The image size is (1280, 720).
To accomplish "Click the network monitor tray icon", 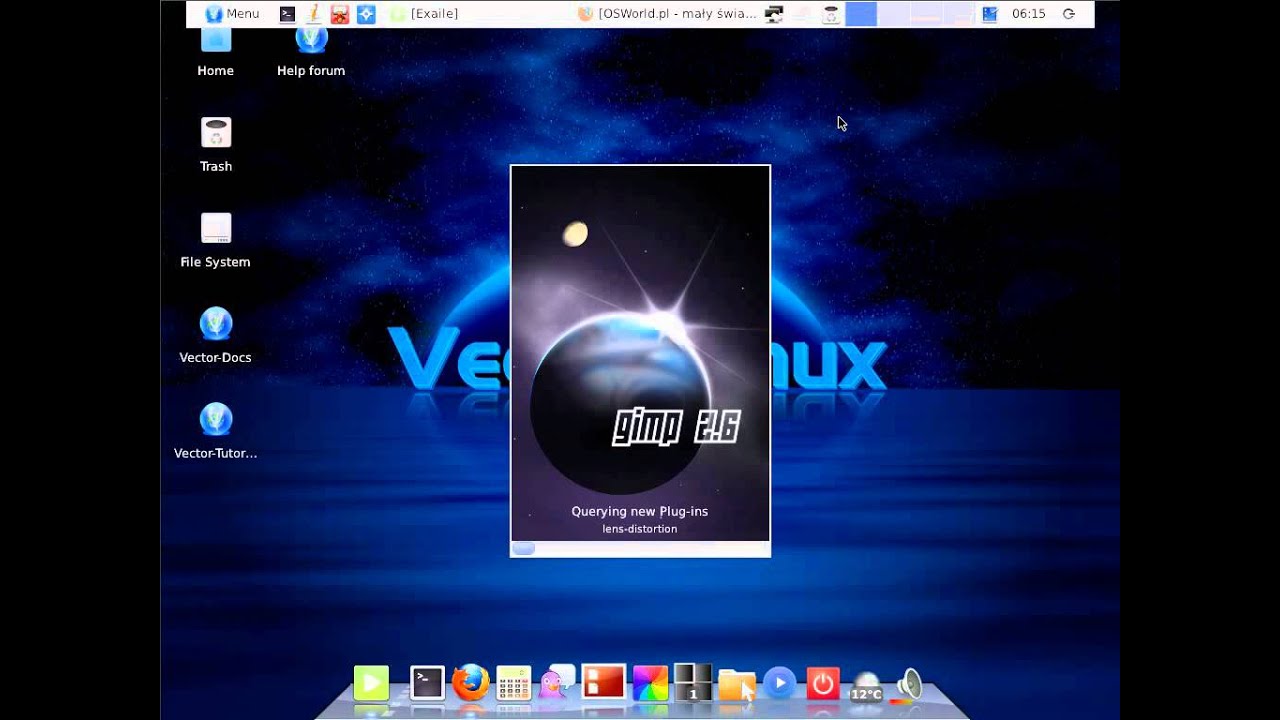I will coord(774,14).
